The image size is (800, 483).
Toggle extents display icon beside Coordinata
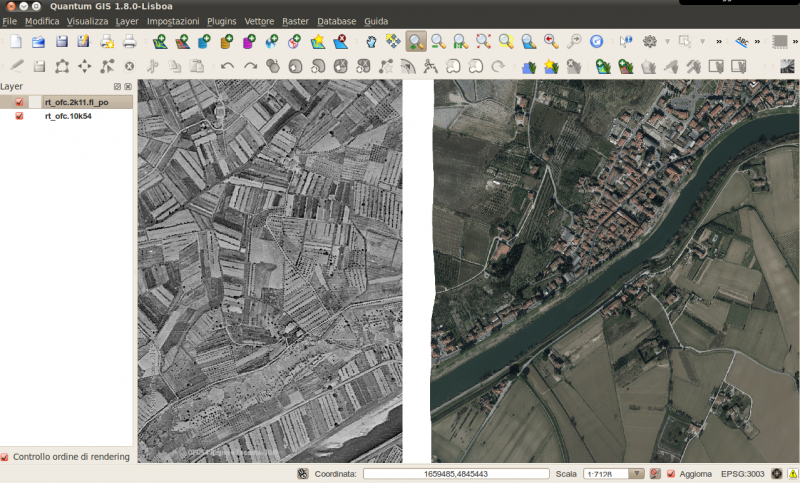[303, 474]
